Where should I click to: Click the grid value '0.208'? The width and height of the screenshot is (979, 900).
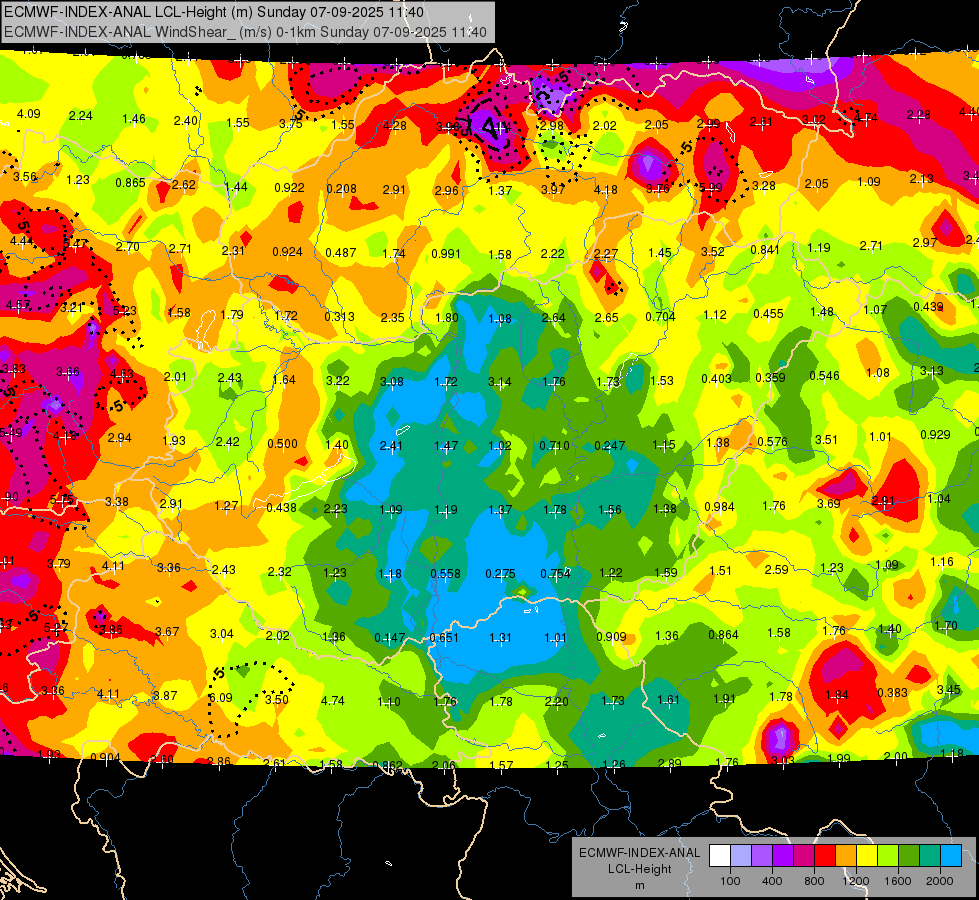[342, 189]
